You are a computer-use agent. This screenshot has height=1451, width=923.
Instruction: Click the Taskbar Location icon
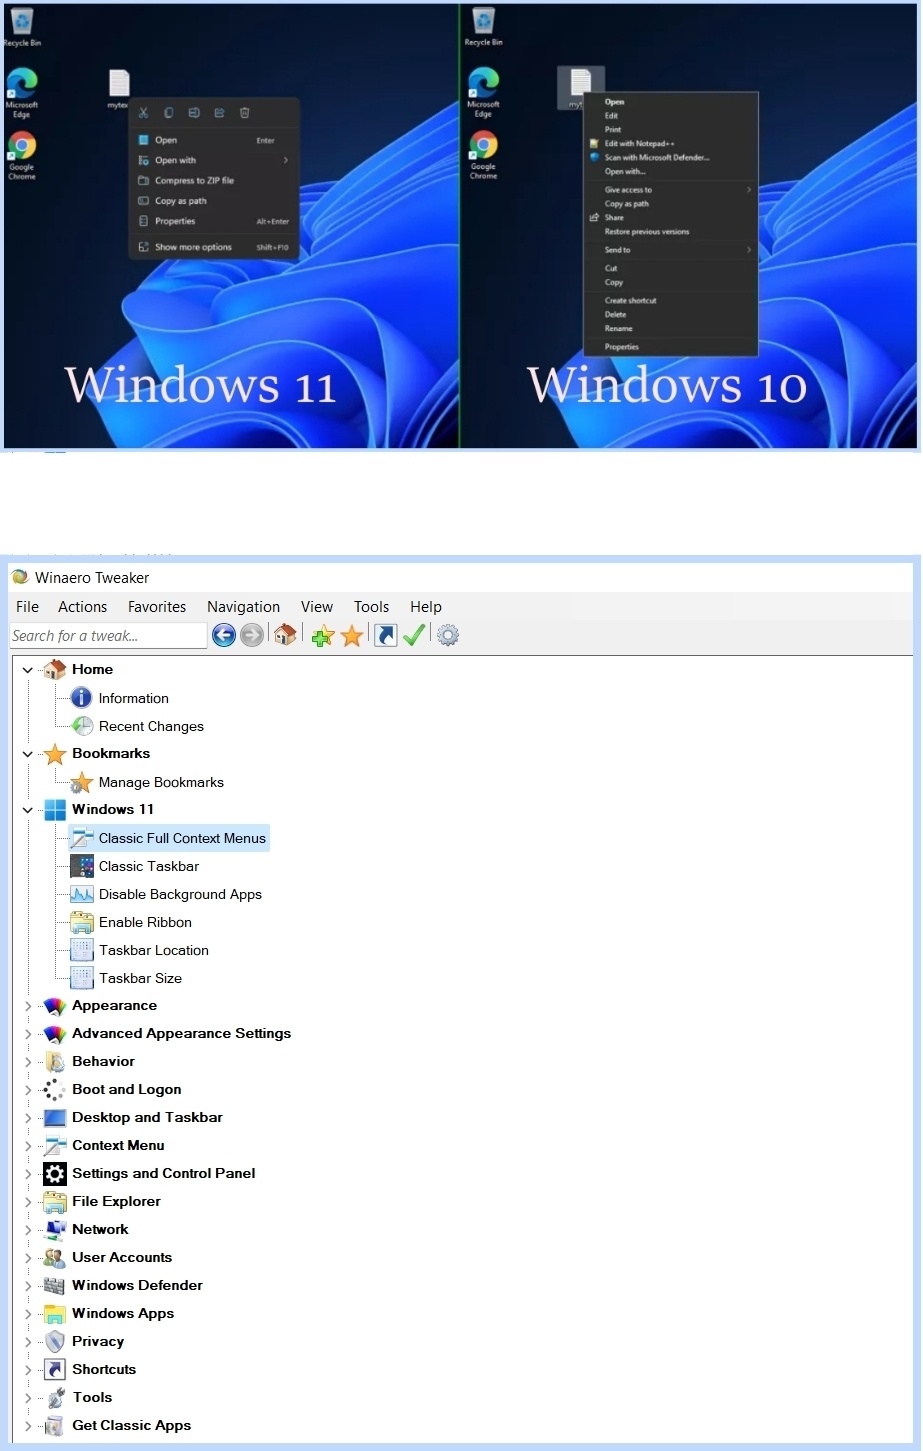pyautogui.click(x=81, y=950)
